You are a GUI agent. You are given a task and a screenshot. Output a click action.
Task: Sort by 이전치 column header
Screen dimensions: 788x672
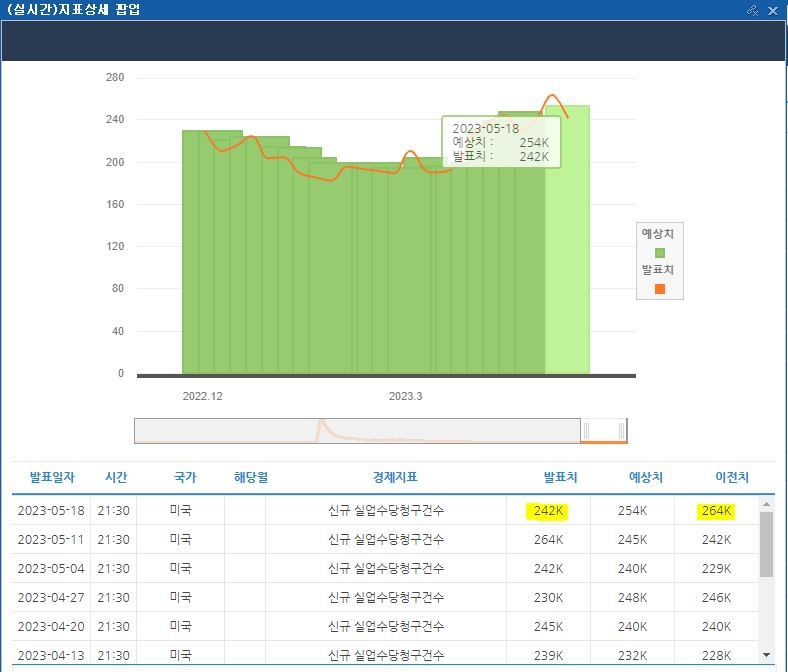click(732, 477)
